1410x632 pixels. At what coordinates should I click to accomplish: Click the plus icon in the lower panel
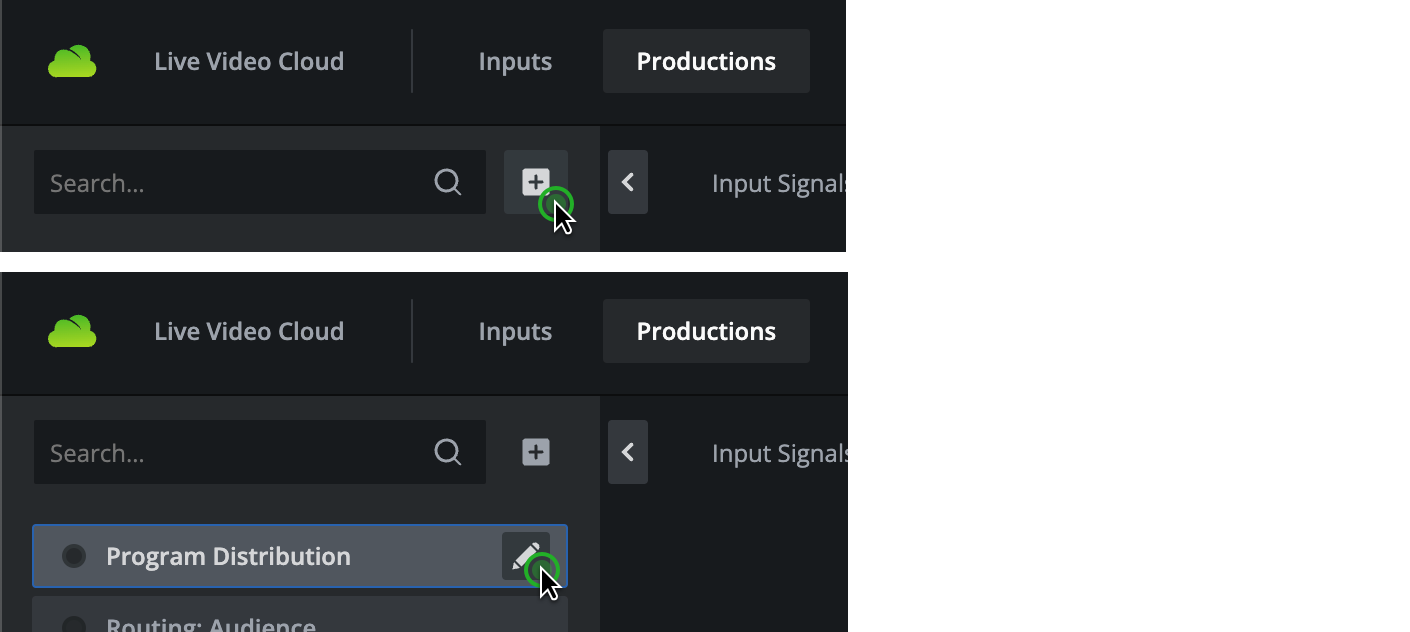[x=535, y=452]
